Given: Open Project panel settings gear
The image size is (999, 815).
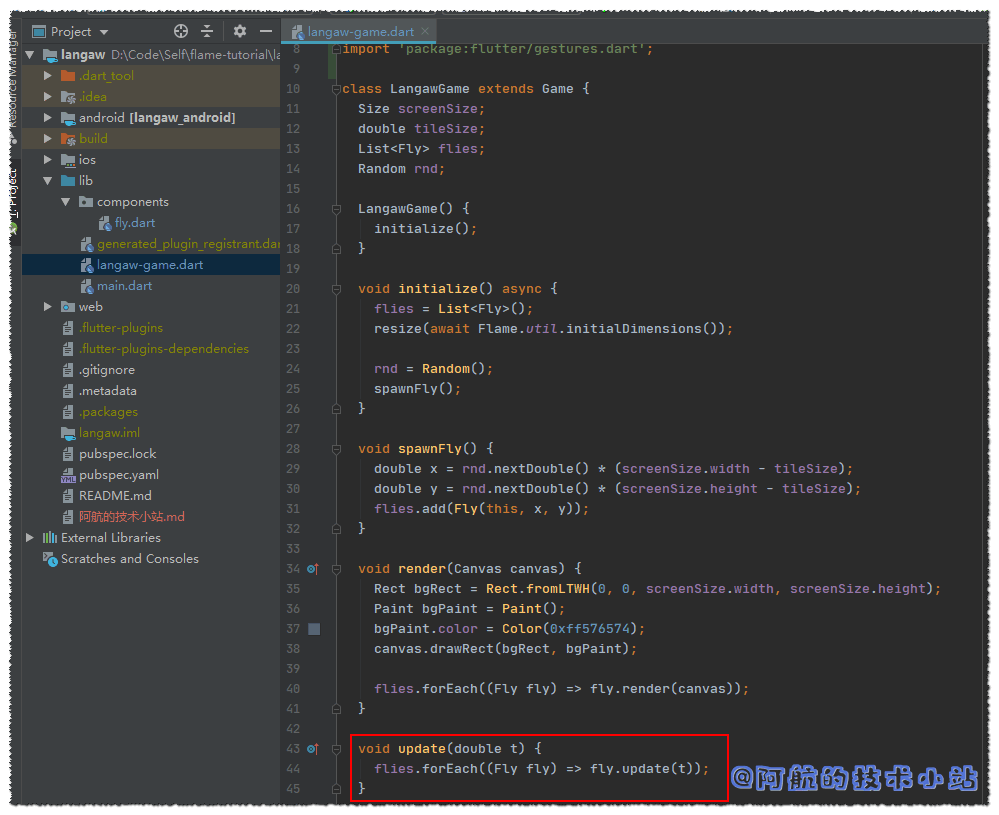Looking at the screenshot, I should [240, 32].
